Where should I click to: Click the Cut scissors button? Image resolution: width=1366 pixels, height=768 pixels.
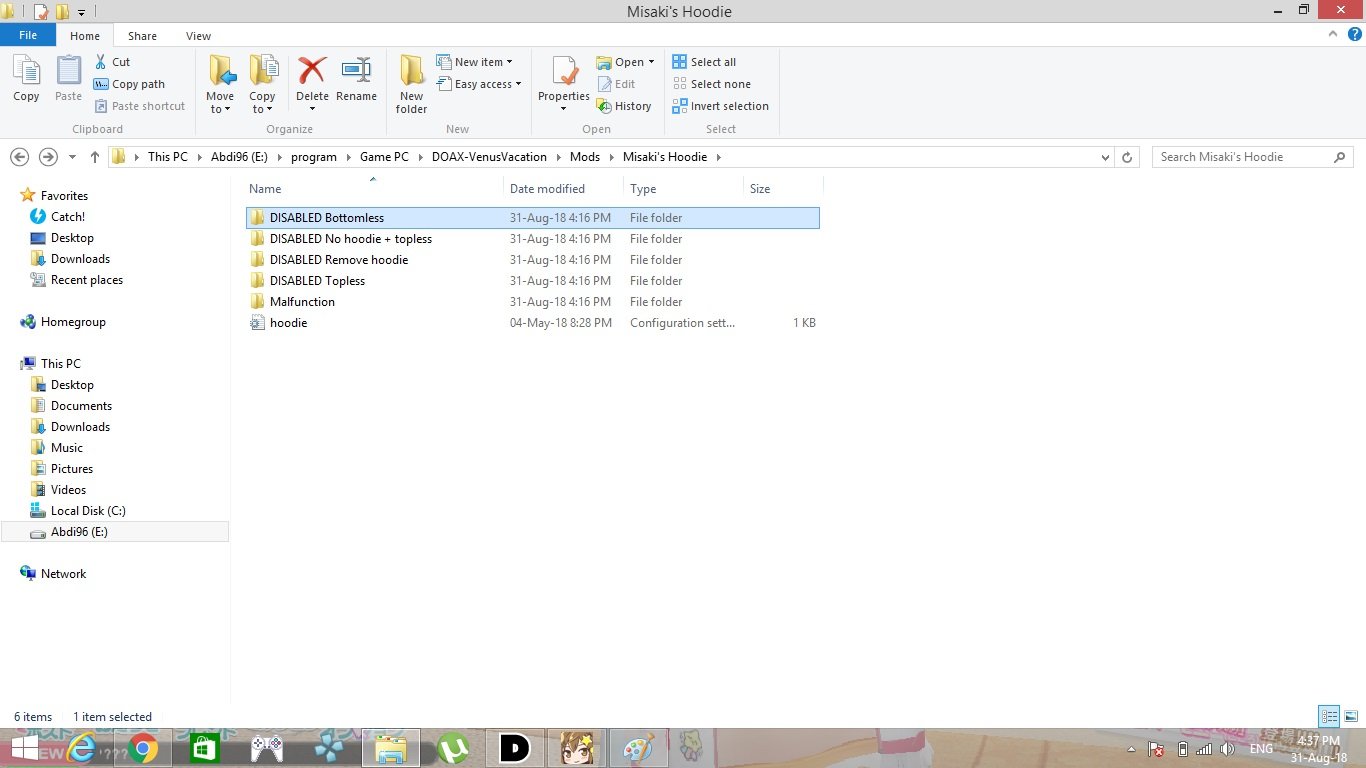click(112, 62)
